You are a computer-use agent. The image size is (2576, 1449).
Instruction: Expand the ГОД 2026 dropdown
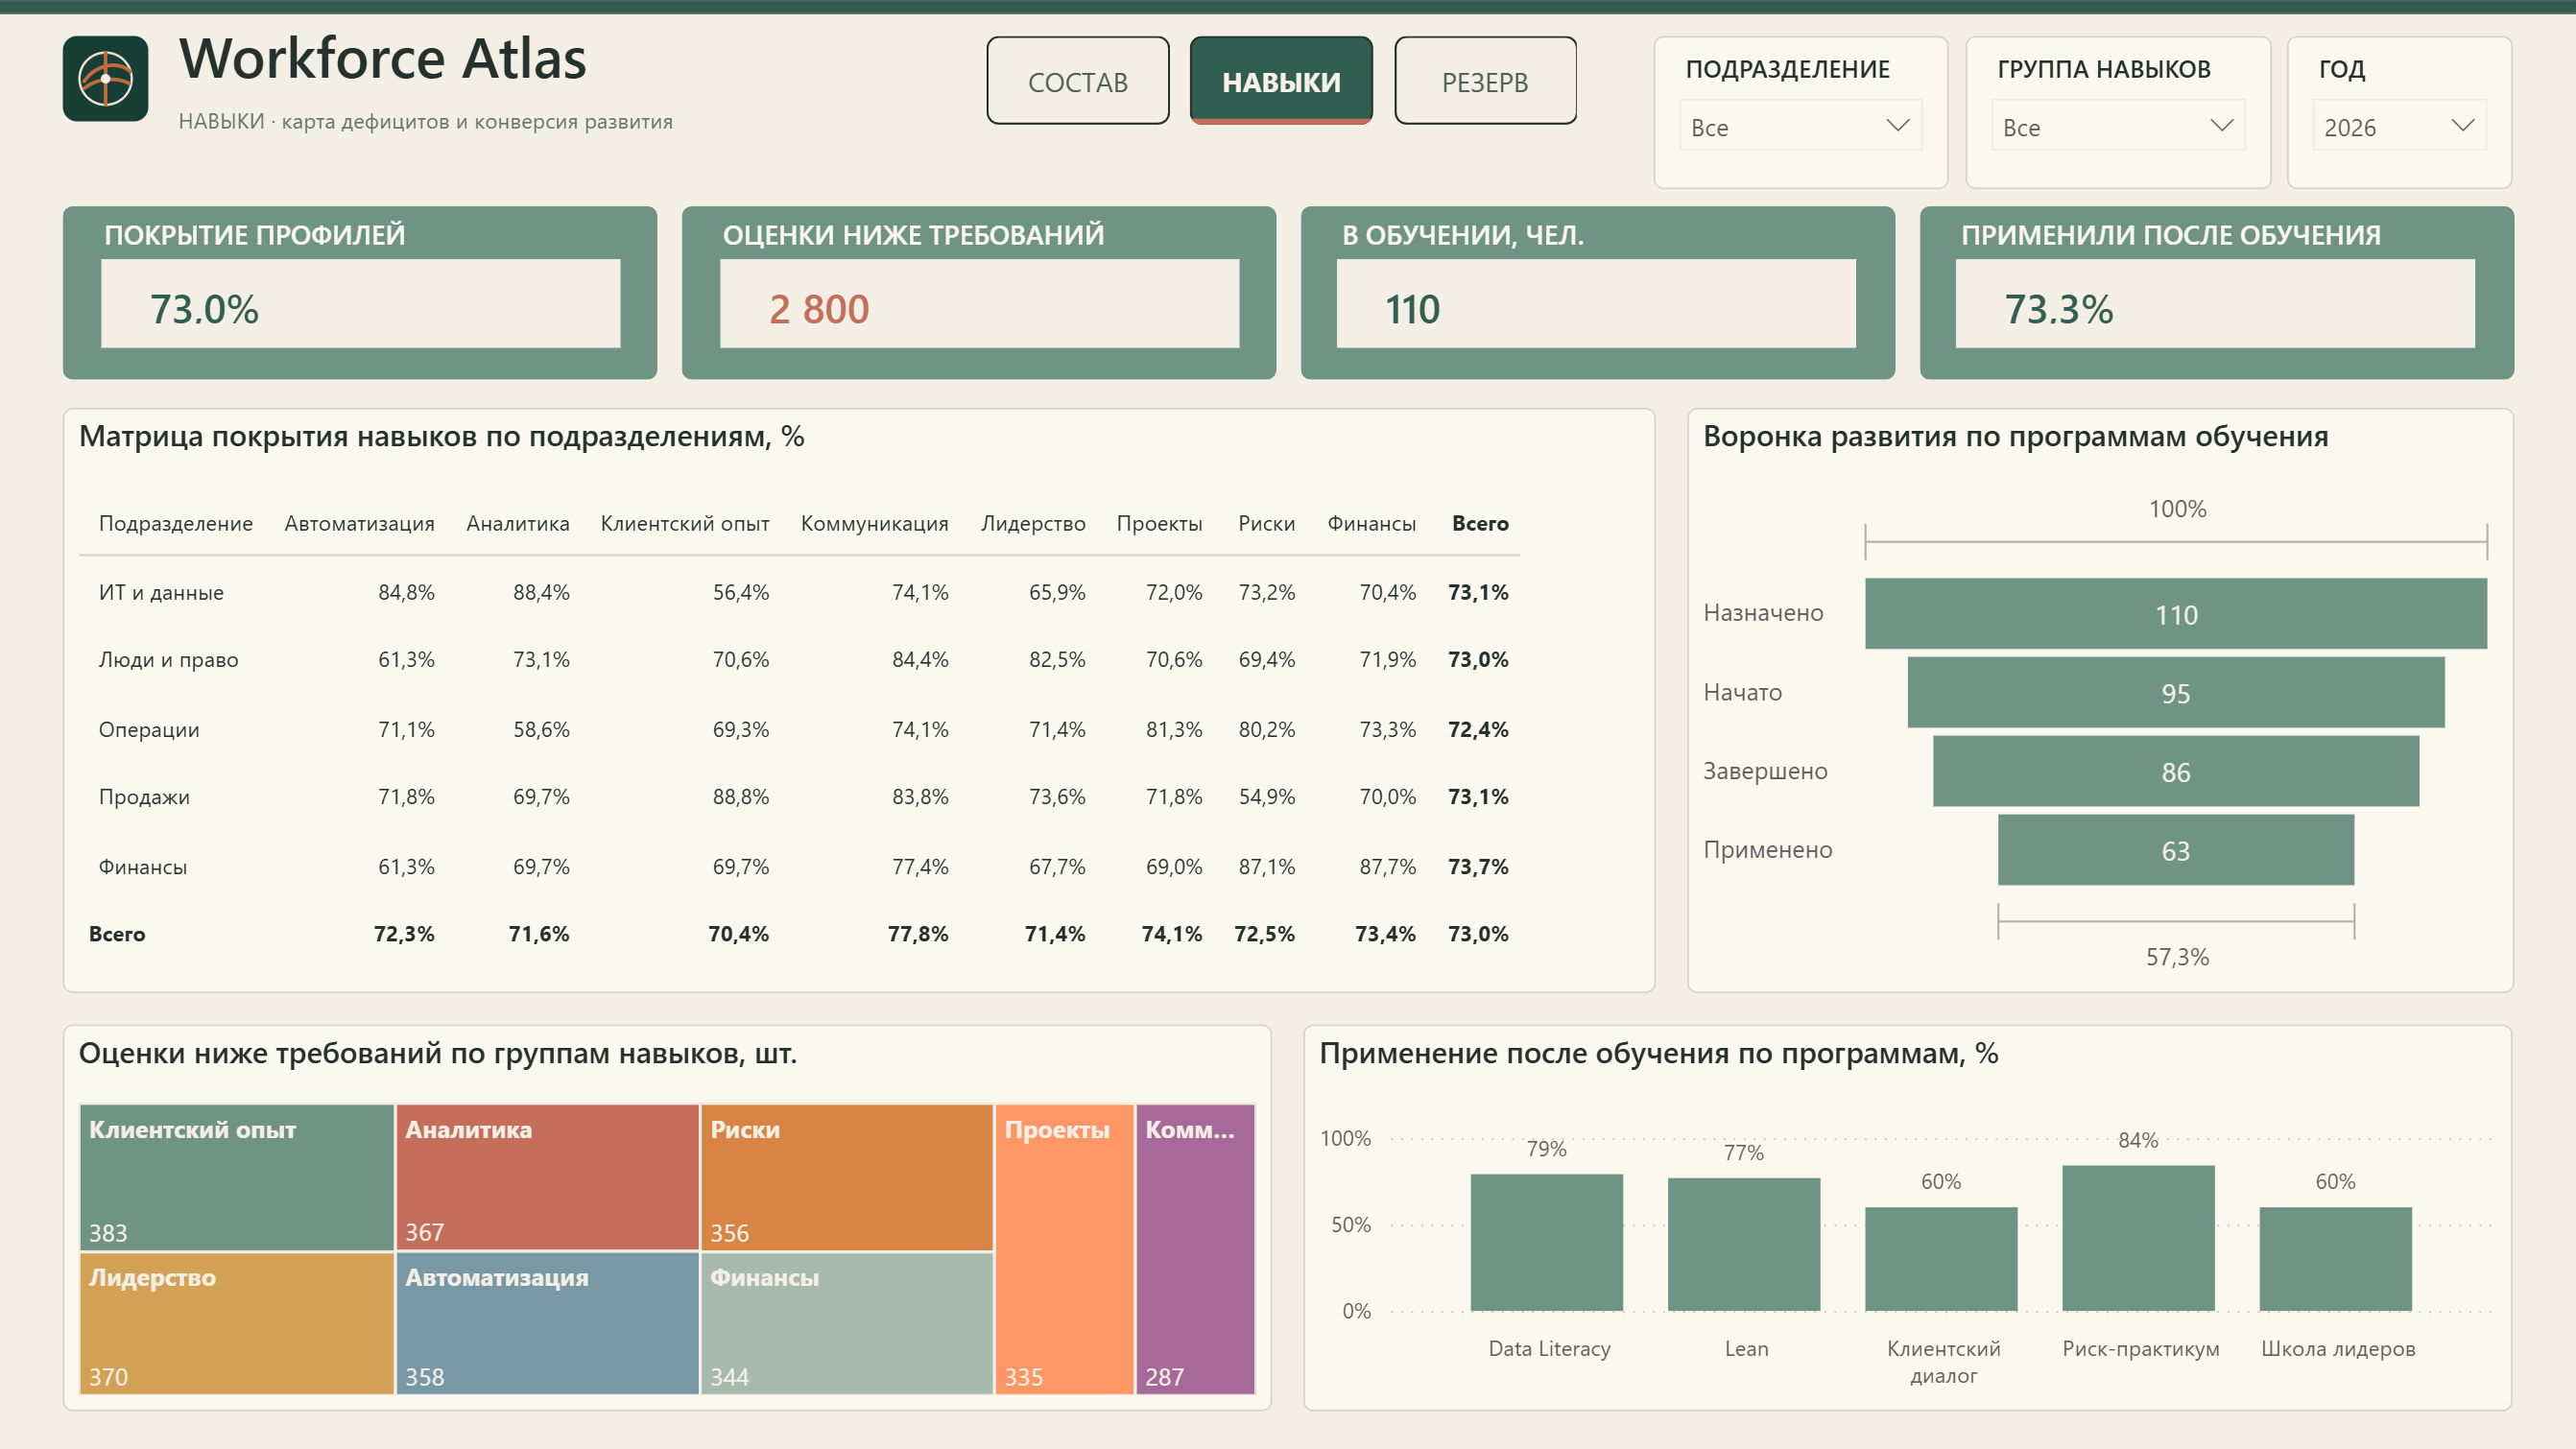click(2398, 126)
